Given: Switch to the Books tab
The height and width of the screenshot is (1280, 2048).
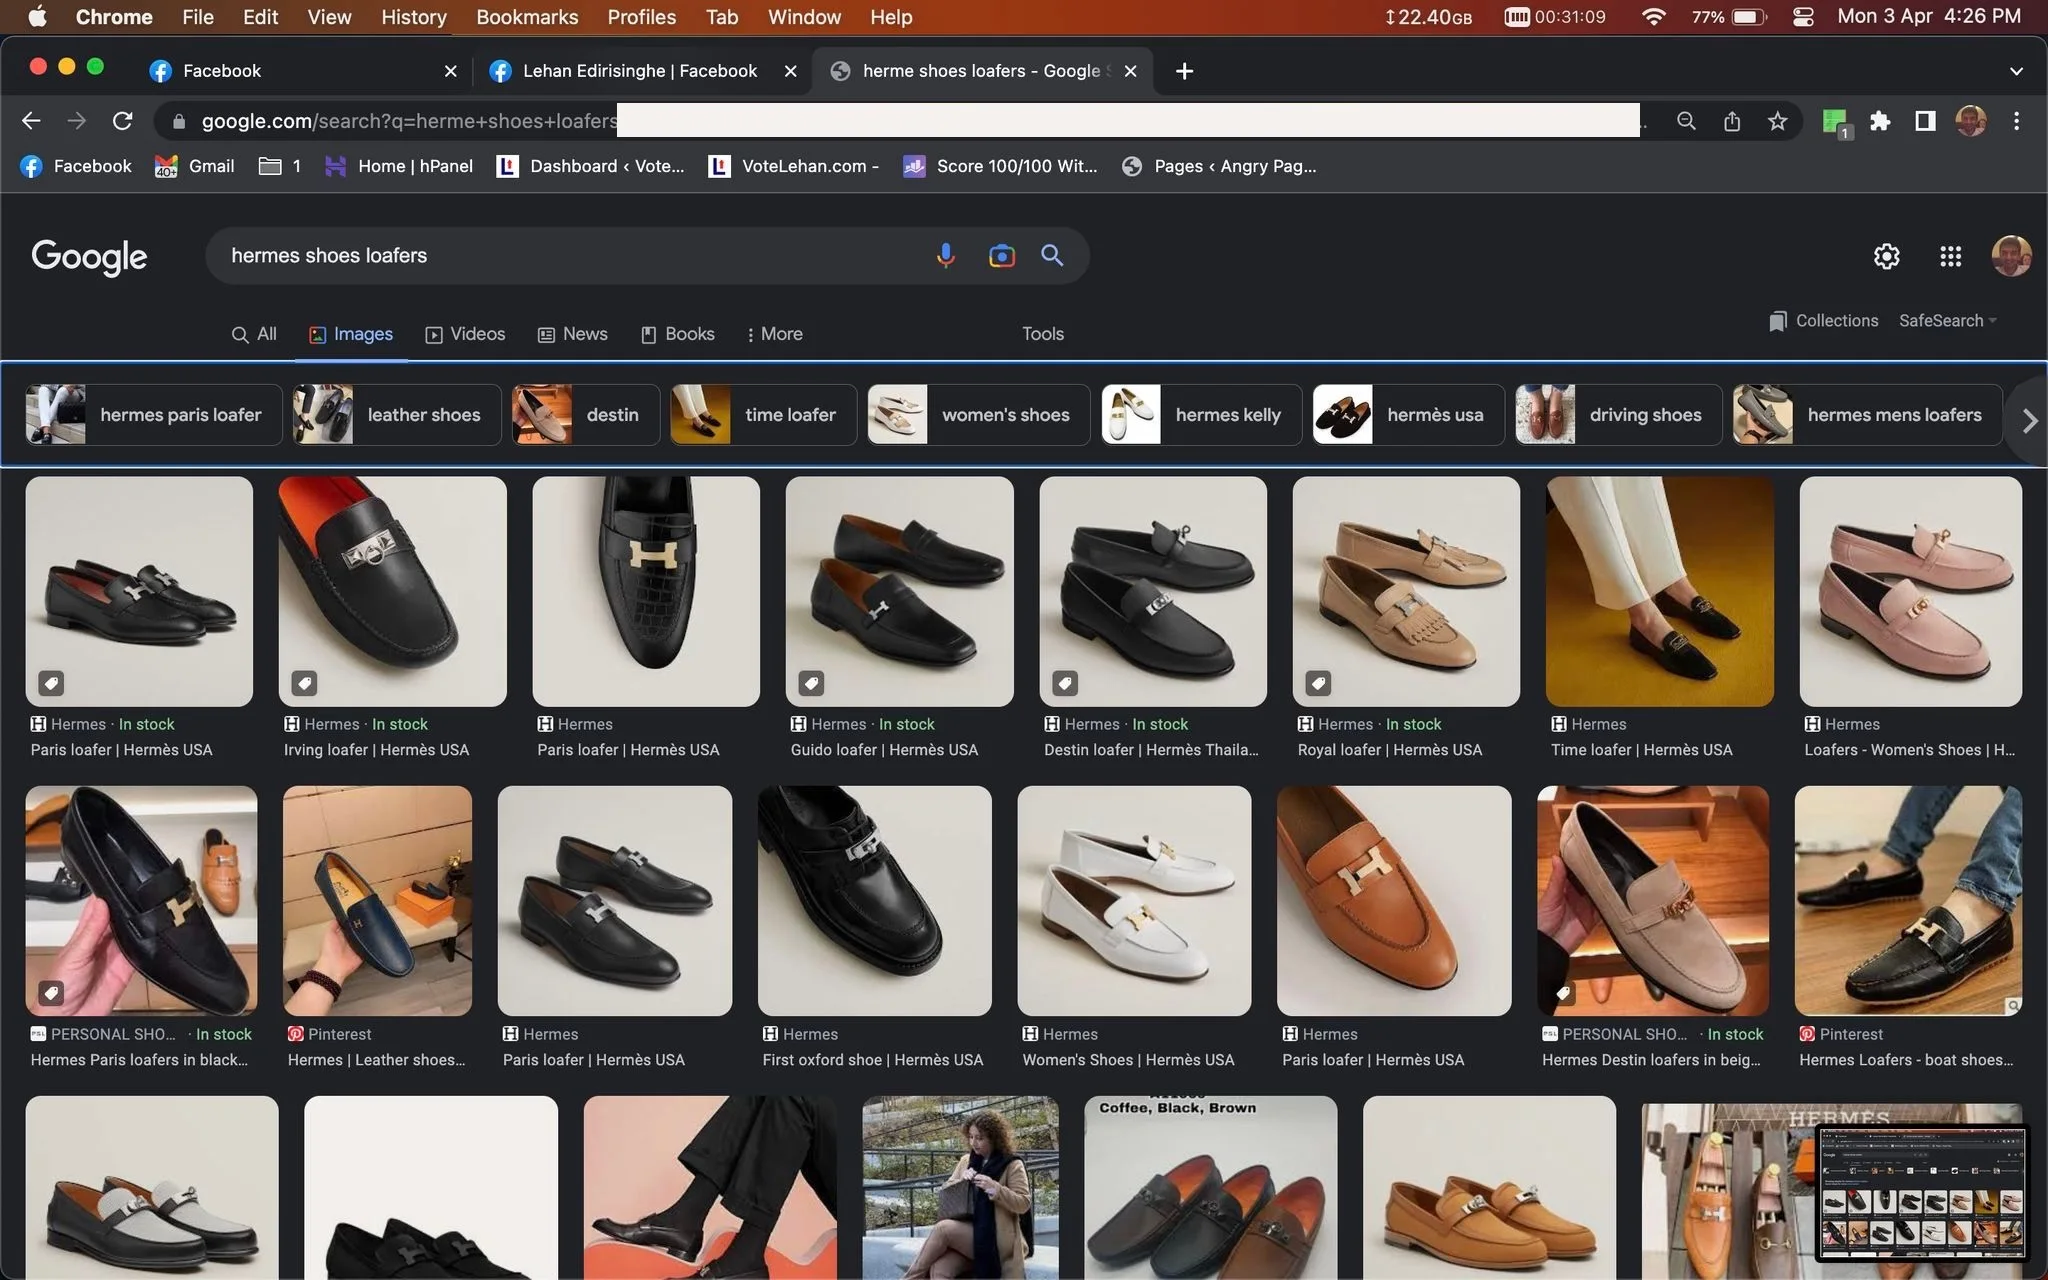Looking at the screenshot, I should coord(678,334).
